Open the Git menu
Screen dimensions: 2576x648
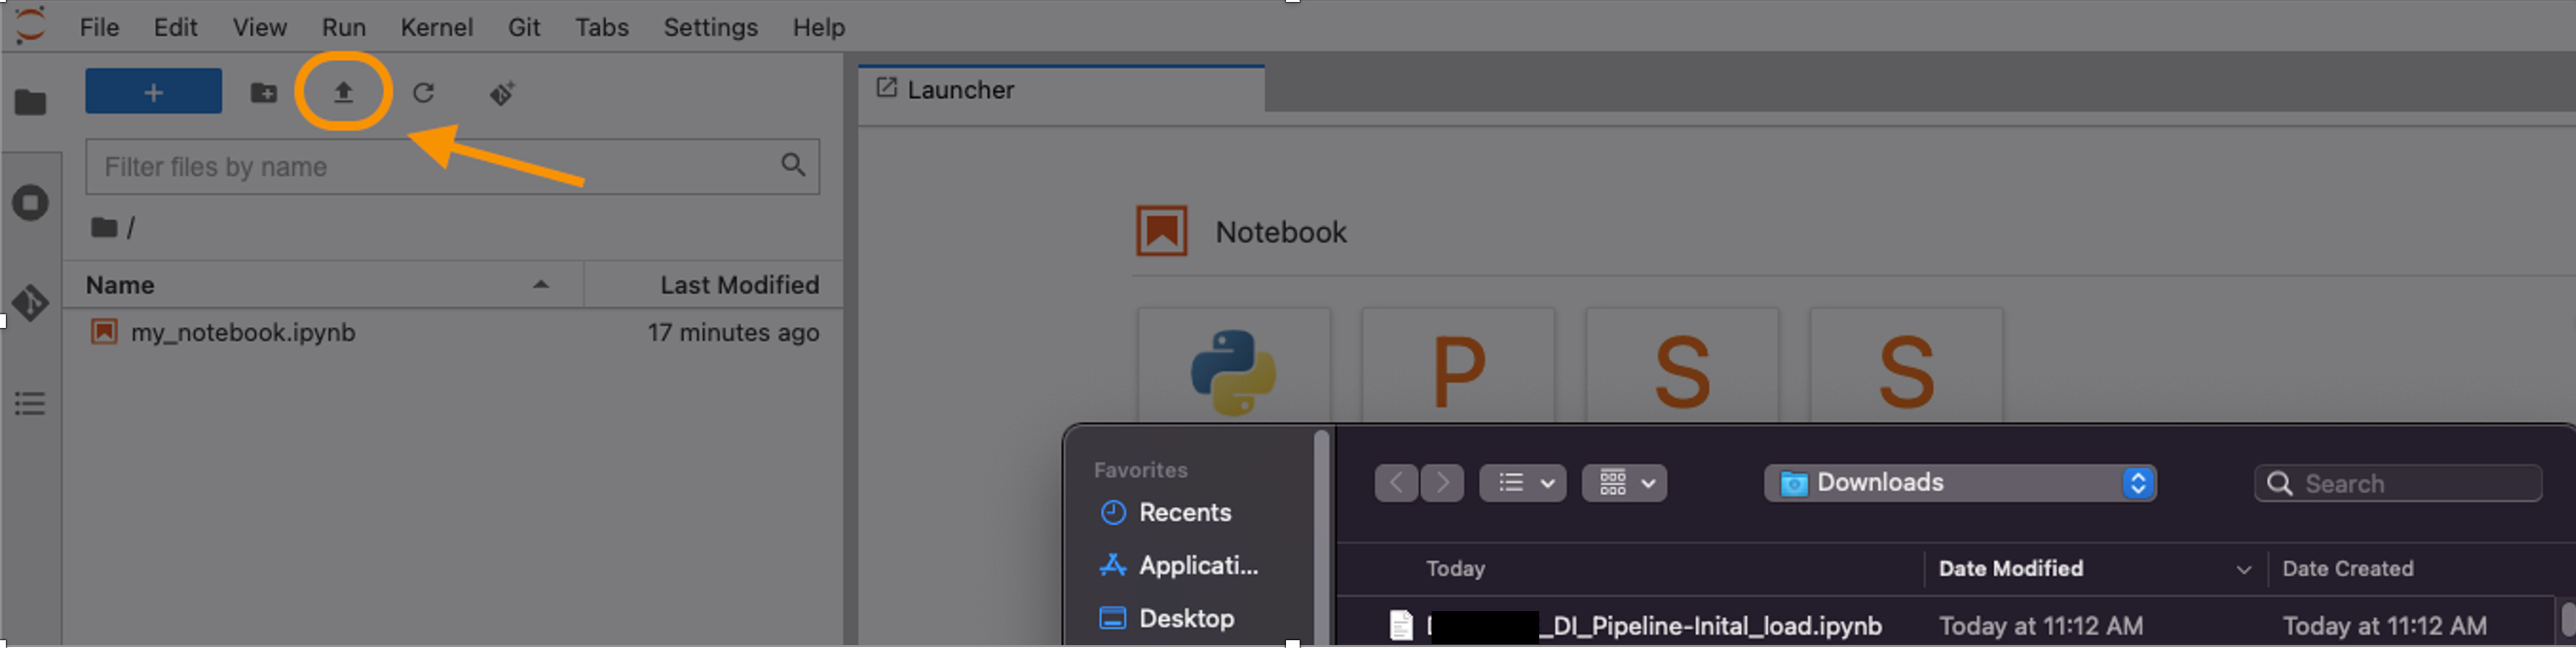coord(524,27)
